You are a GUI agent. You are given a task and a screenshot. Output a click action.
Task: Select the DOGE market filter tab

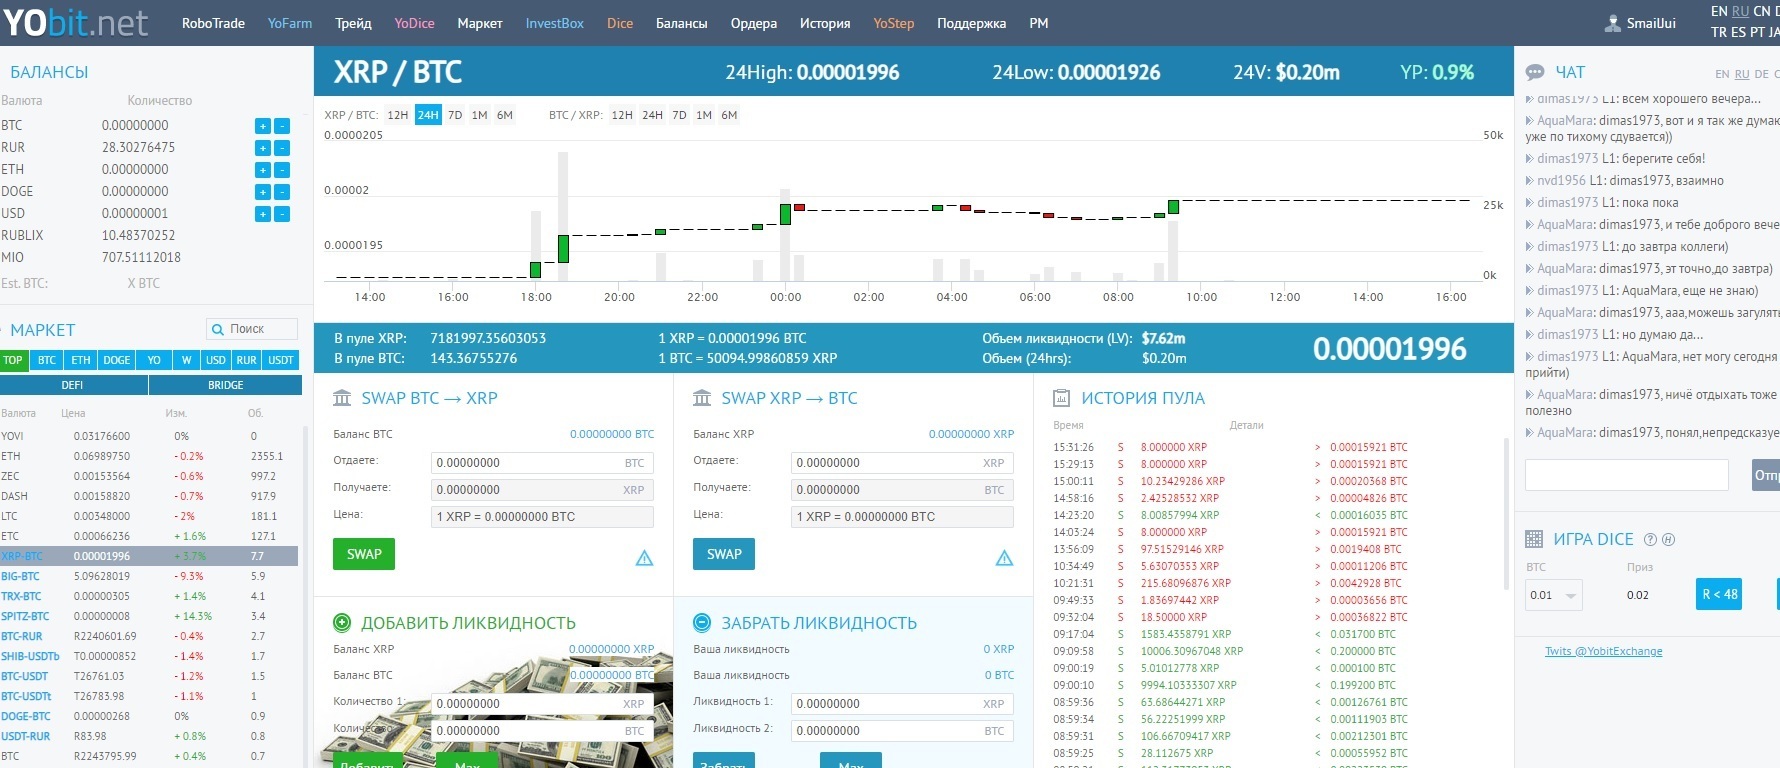point(117,360)
